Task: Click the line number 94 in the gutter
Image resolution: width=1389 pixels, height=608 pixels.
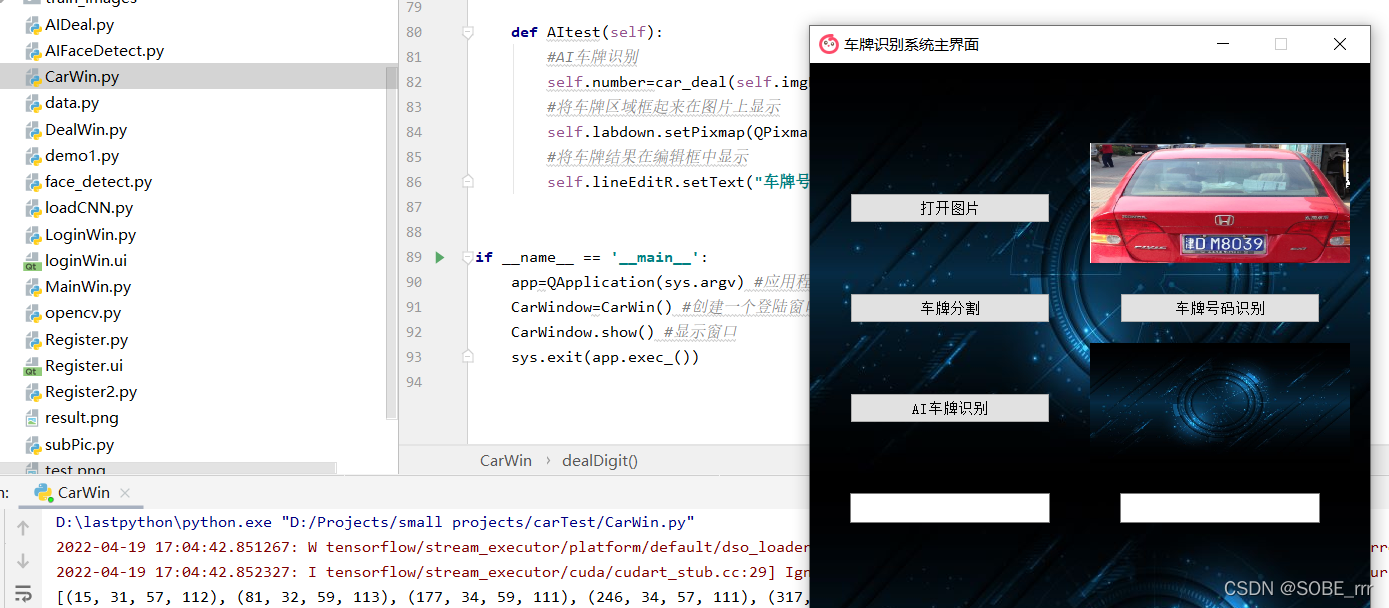Action: coord(413,382)
